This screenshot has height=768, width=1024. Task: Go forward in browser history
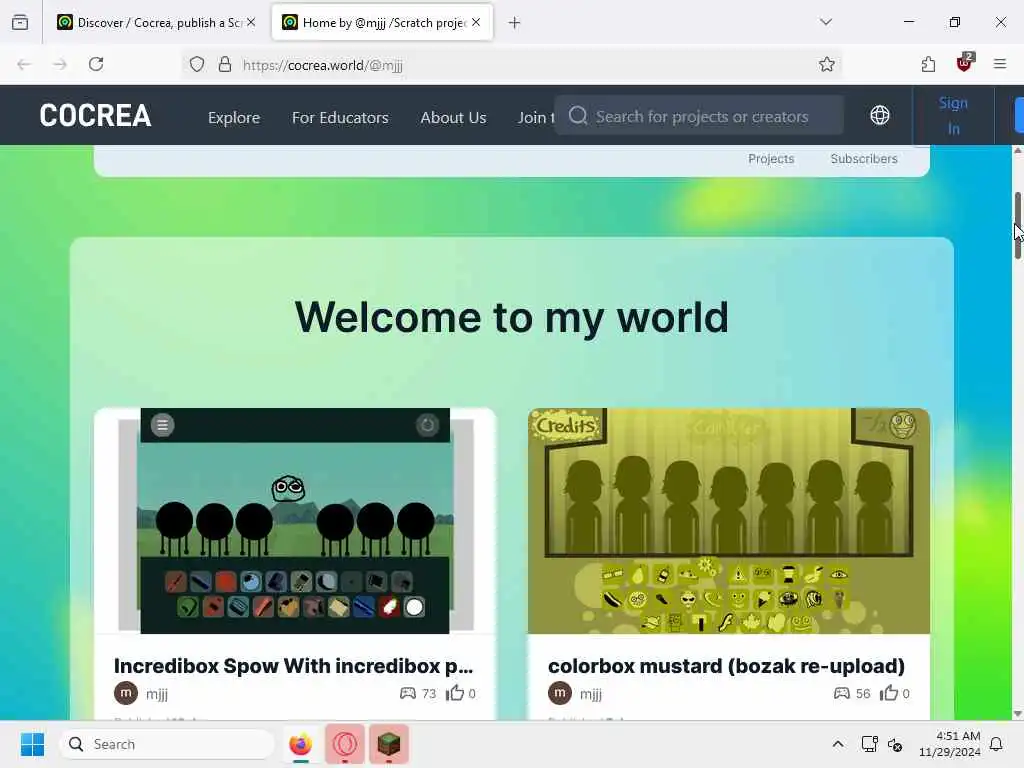point(60,64)
